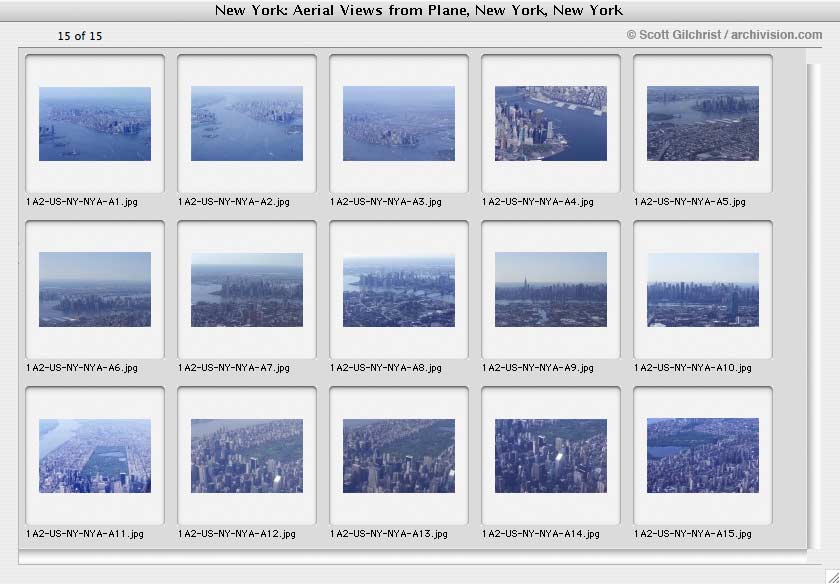Open thumbnail image 1A2-US-NY-NYA-A14.jpg

pos(551,456)
